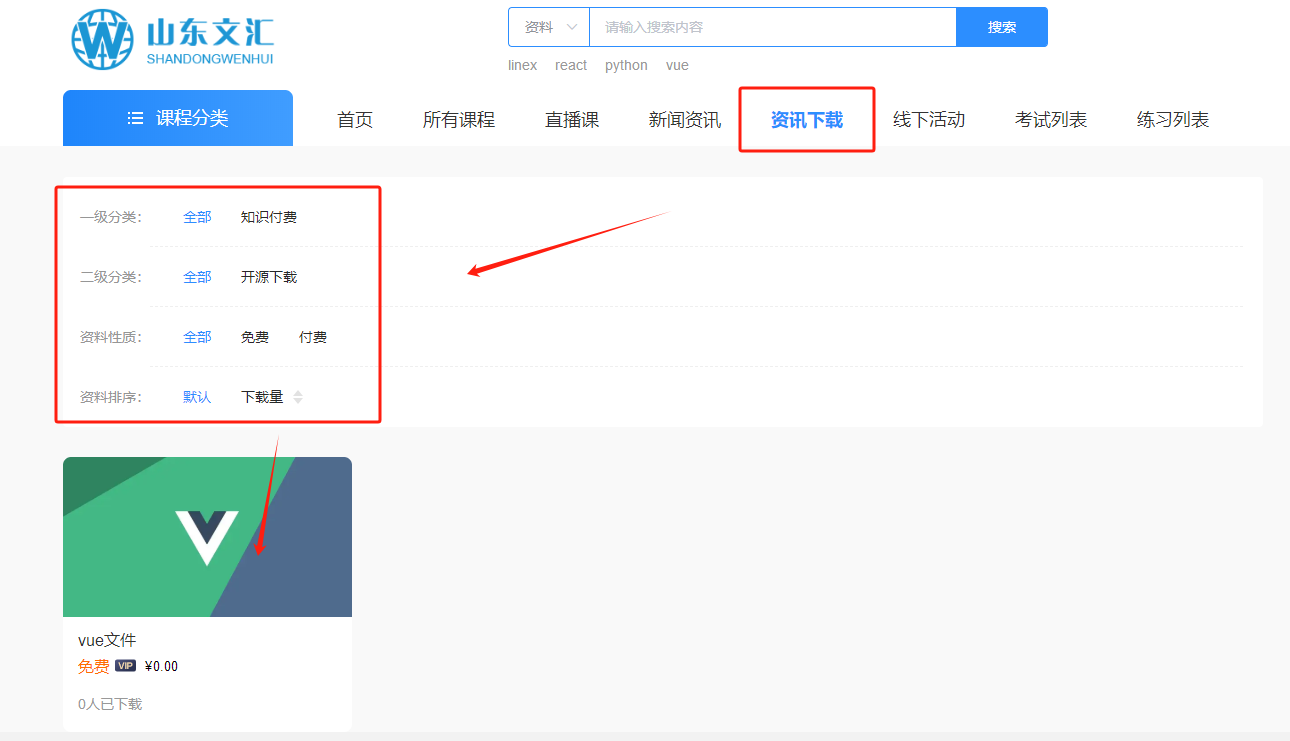This screenshot has height=741, width=1290.
Task: Click the 山东文汇 site name text
Action: point(210,34)
